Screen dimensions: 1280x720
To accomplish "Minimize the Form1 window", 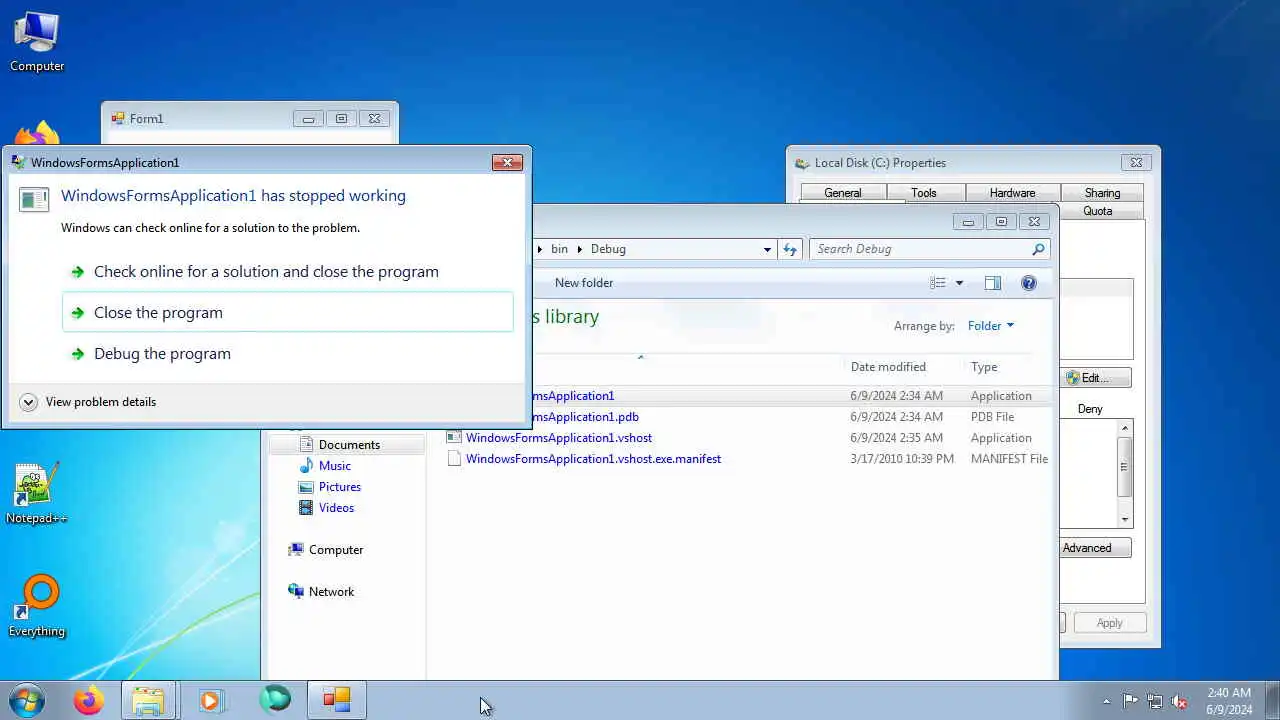I will 308,118.
